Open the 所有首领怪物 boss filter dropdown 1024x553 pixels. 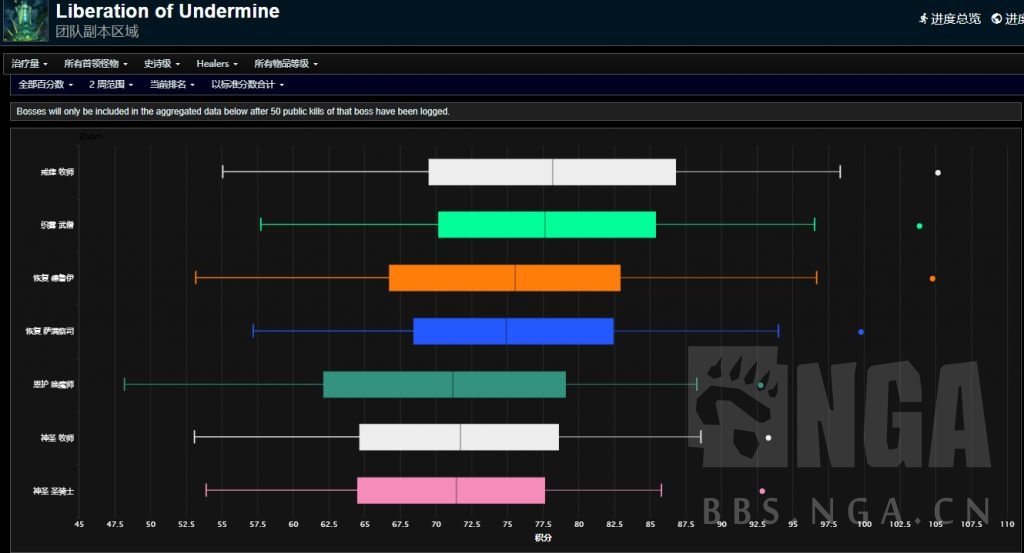point(96,64)
